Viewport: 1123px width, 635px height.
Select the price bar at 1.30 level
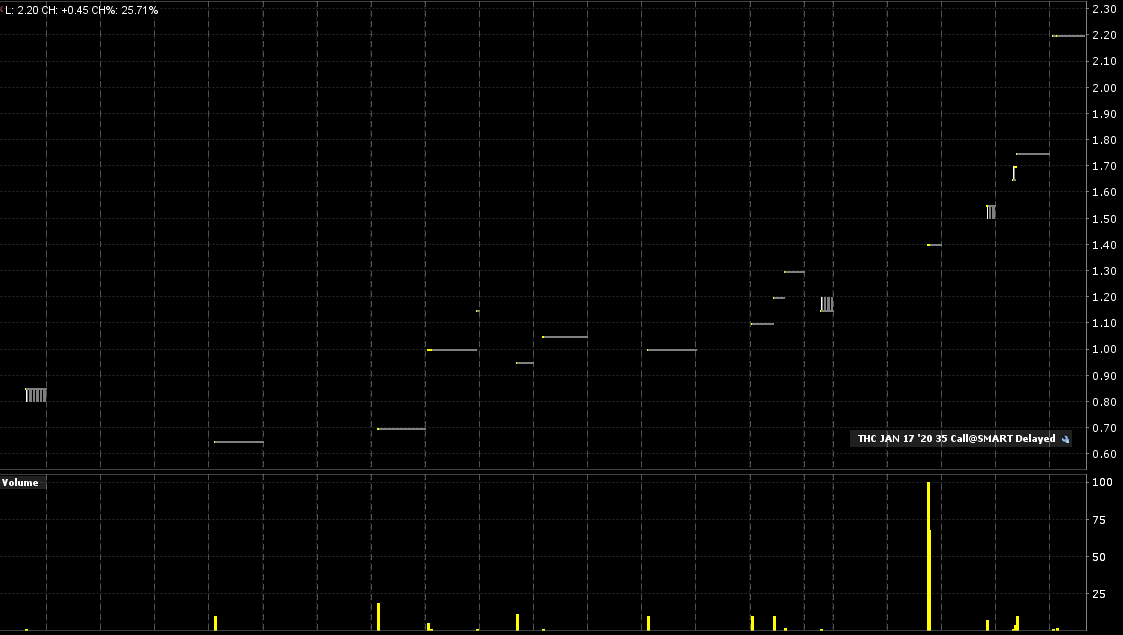794,272
